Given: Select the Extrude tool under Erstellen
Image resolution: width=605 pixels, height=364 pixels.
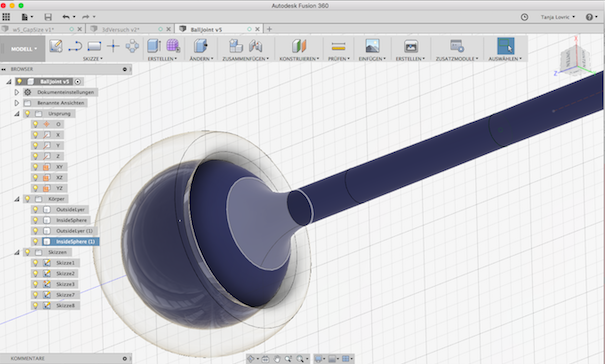Looking at the screenshot, I should click(154, 46).
